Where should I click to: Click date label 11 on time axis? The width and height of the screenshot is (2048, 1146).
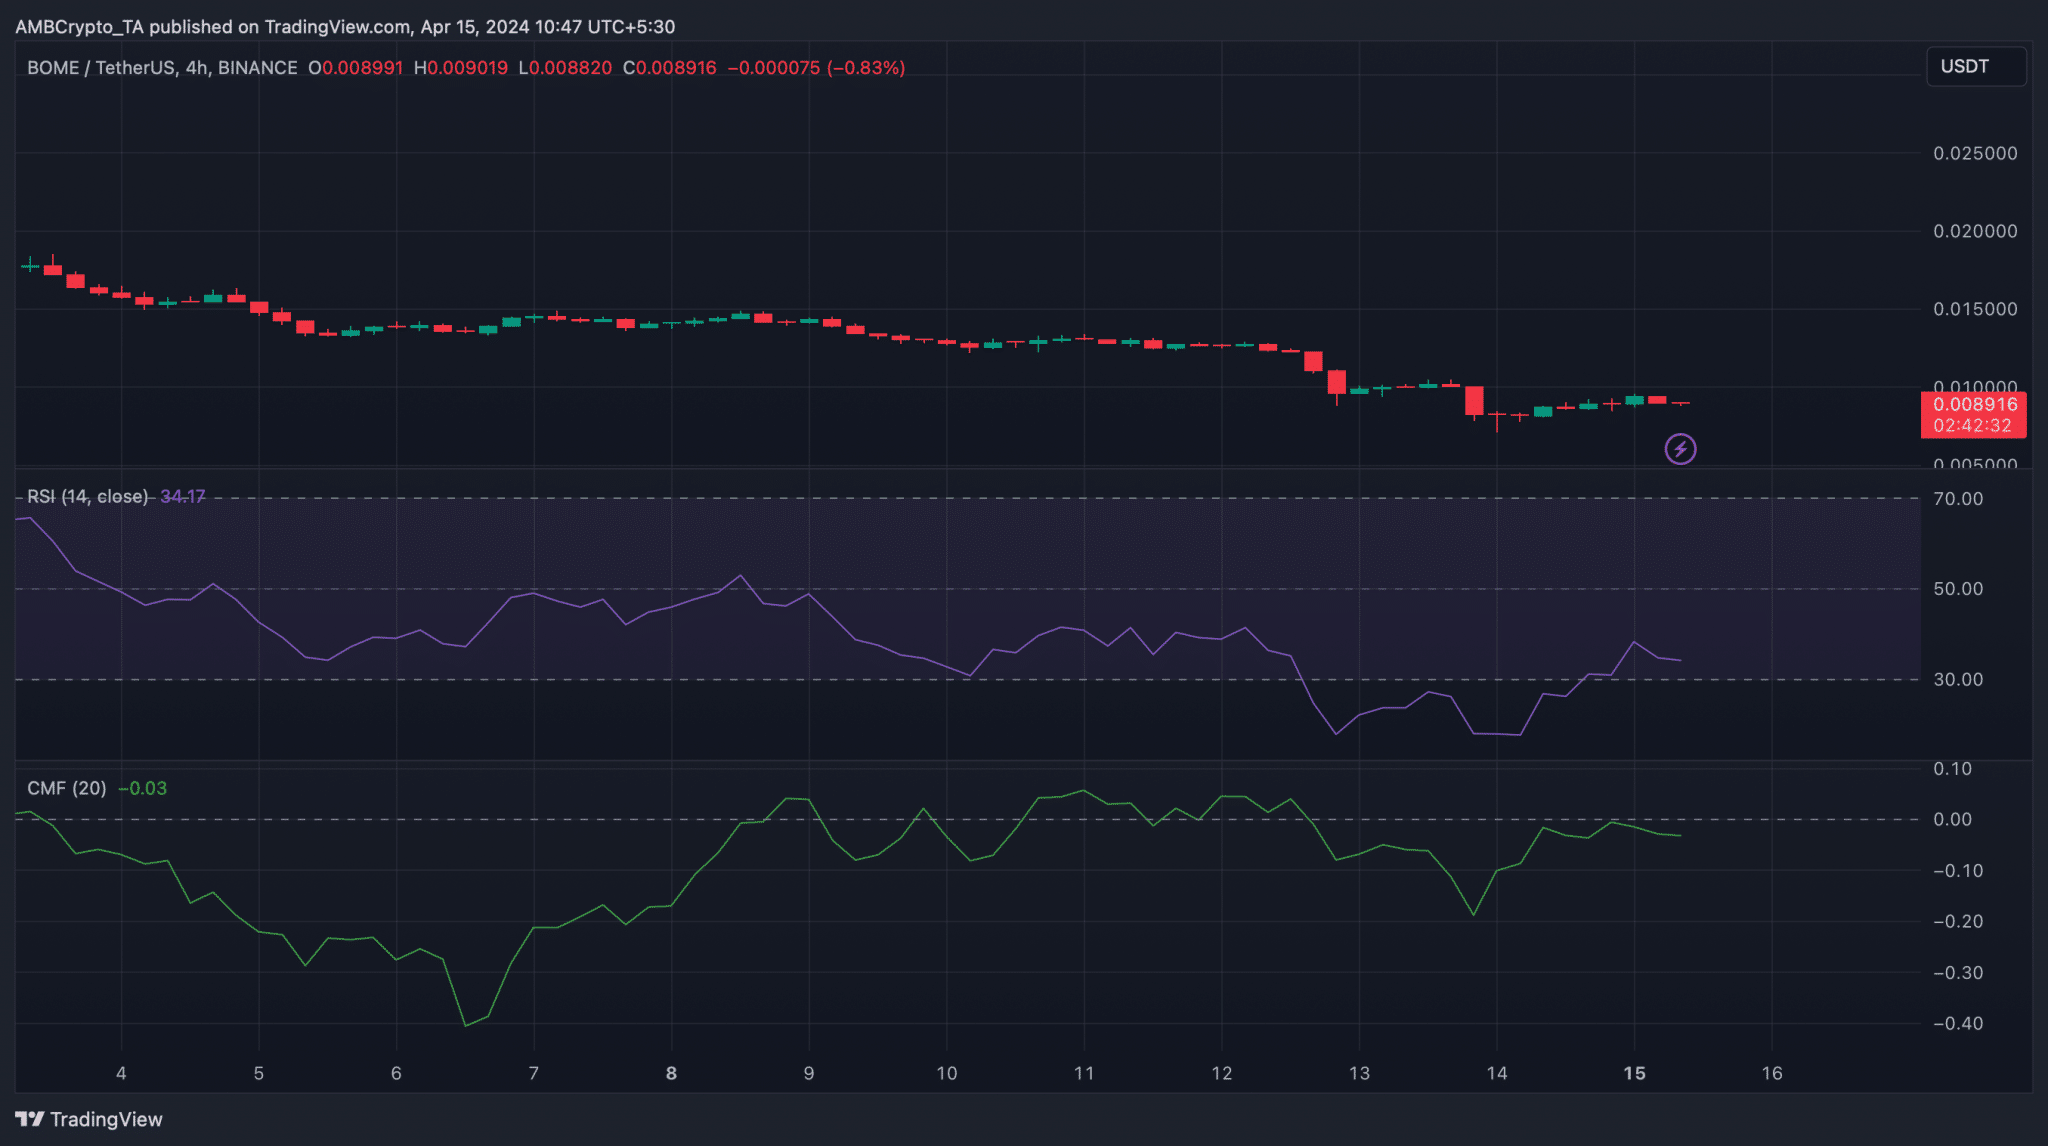[1084, 1073]
